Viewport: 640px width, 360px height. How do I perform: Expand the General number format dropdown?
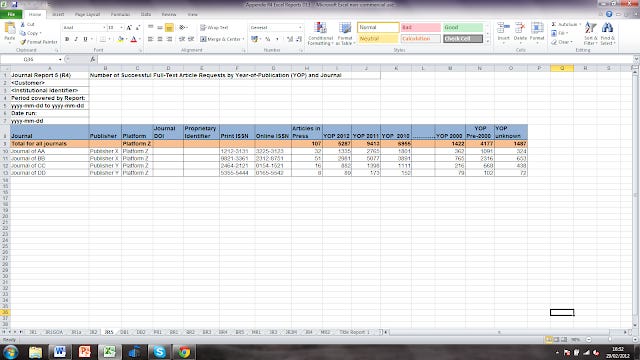(x=300, y=27)
